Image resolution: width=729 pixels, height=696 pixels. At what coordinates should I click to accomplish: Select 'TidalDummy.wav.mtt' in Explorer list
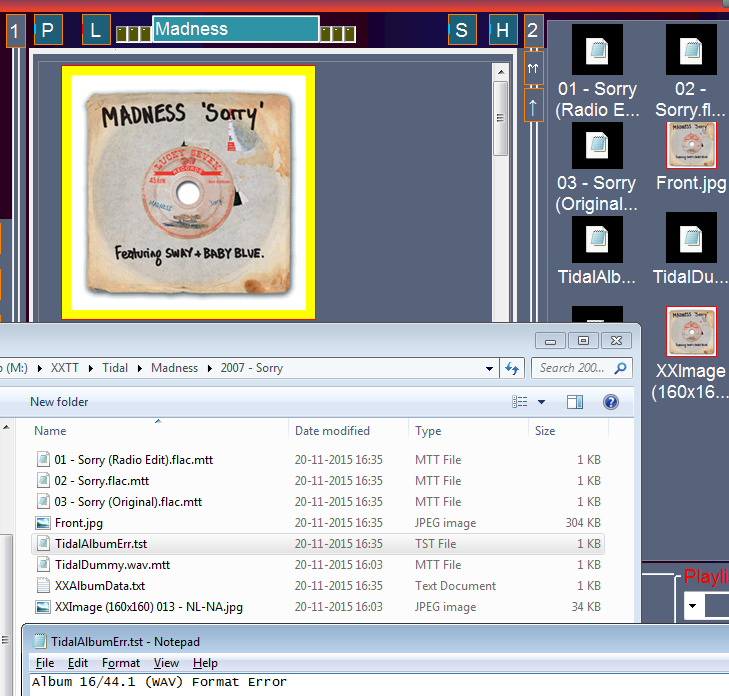point(318,564)
